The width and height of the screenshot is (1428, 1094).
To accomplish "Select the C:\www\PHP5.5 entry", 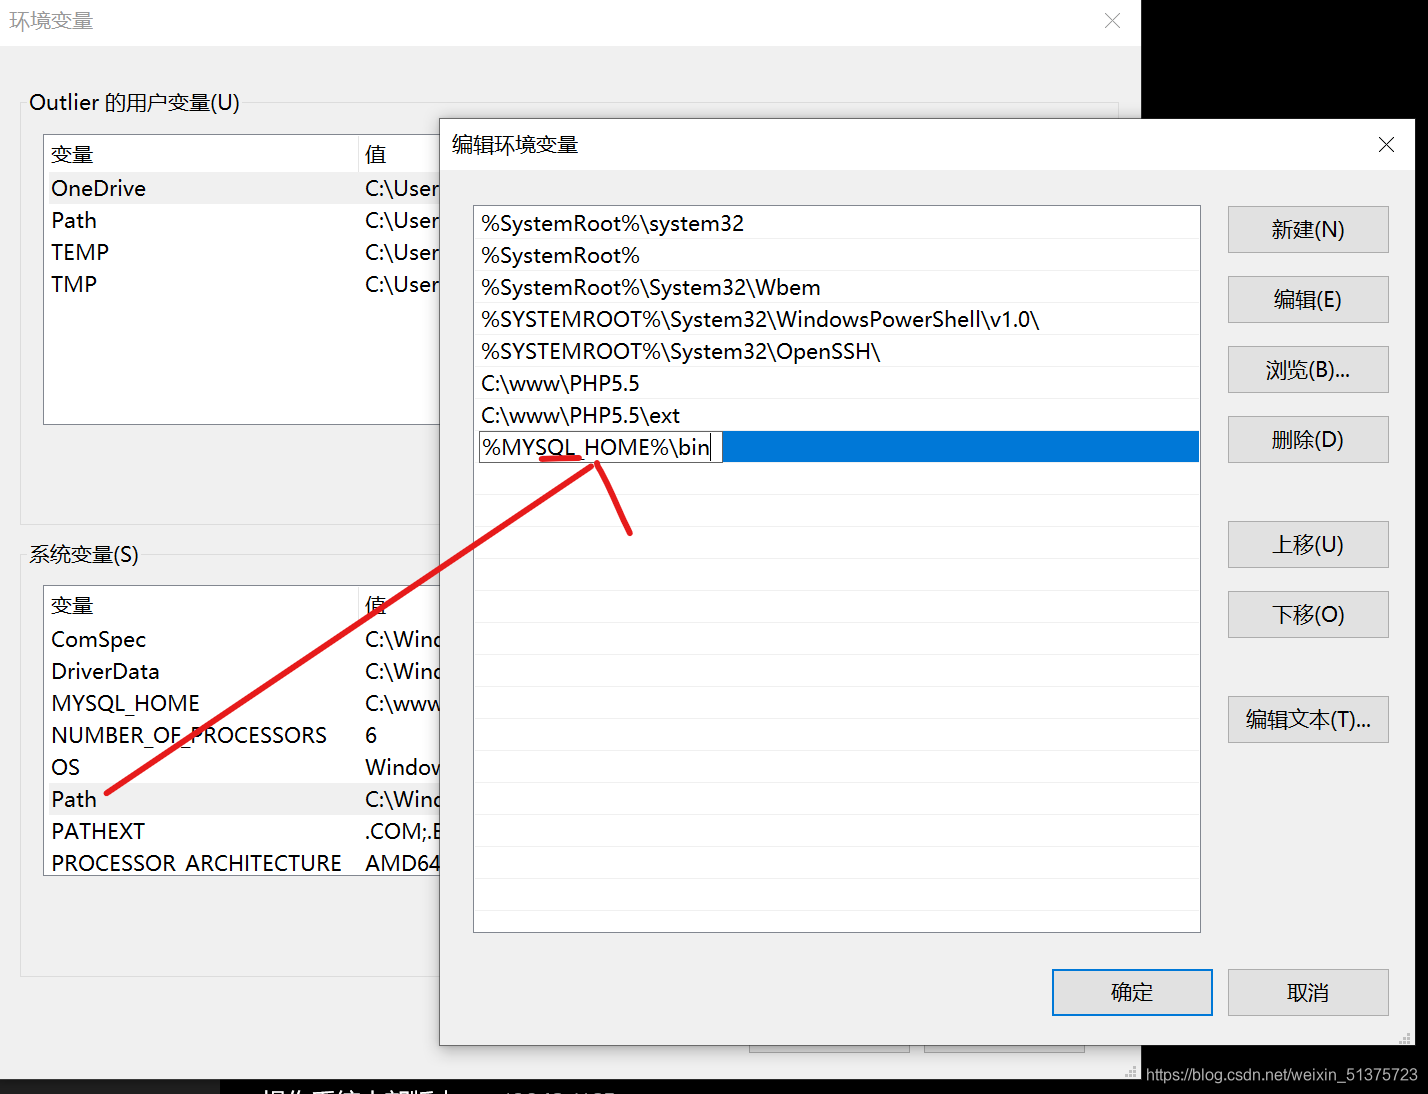I will (837, 383).
